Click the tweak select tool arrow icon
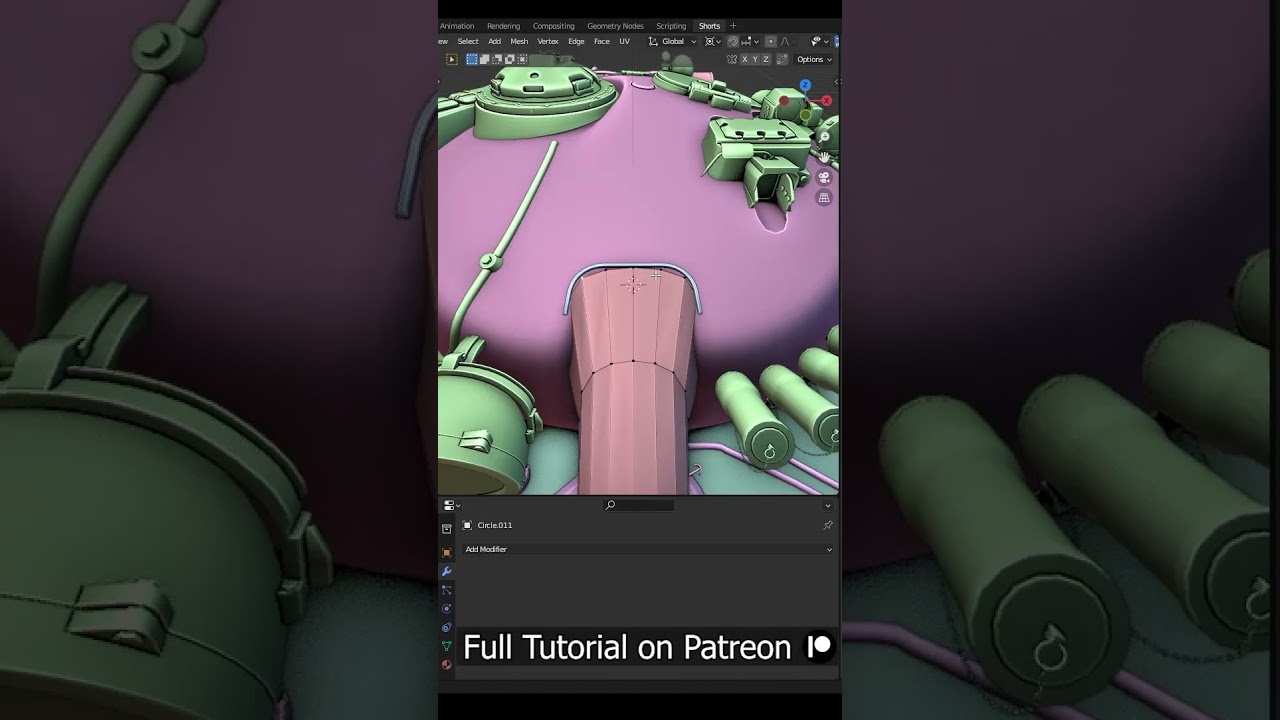The width and height of the screenshot is (1280, 720). point(451,59)
